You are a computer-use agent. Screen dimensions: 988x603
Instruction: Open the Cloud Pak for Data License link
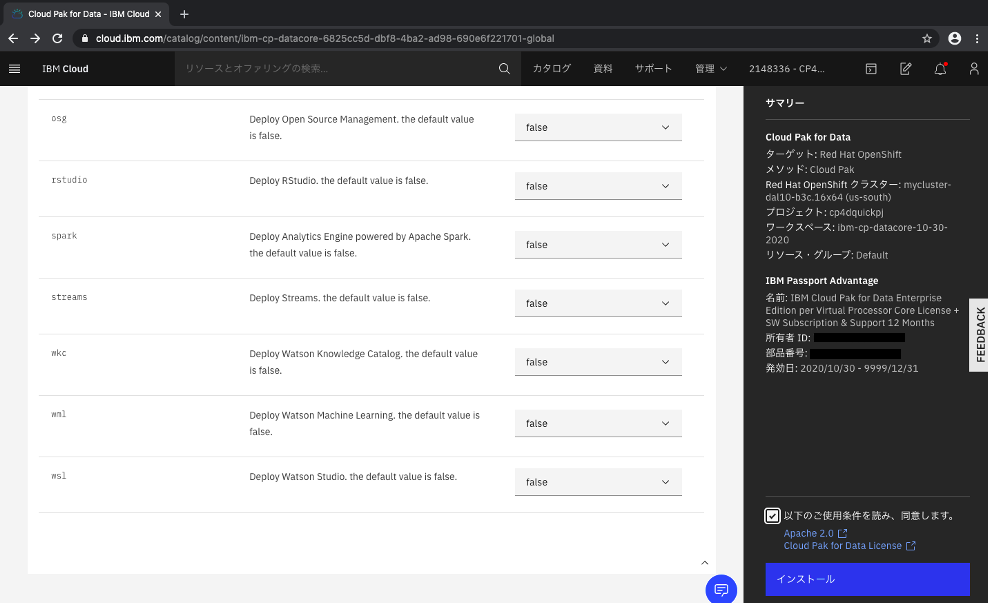pos(849,546)
